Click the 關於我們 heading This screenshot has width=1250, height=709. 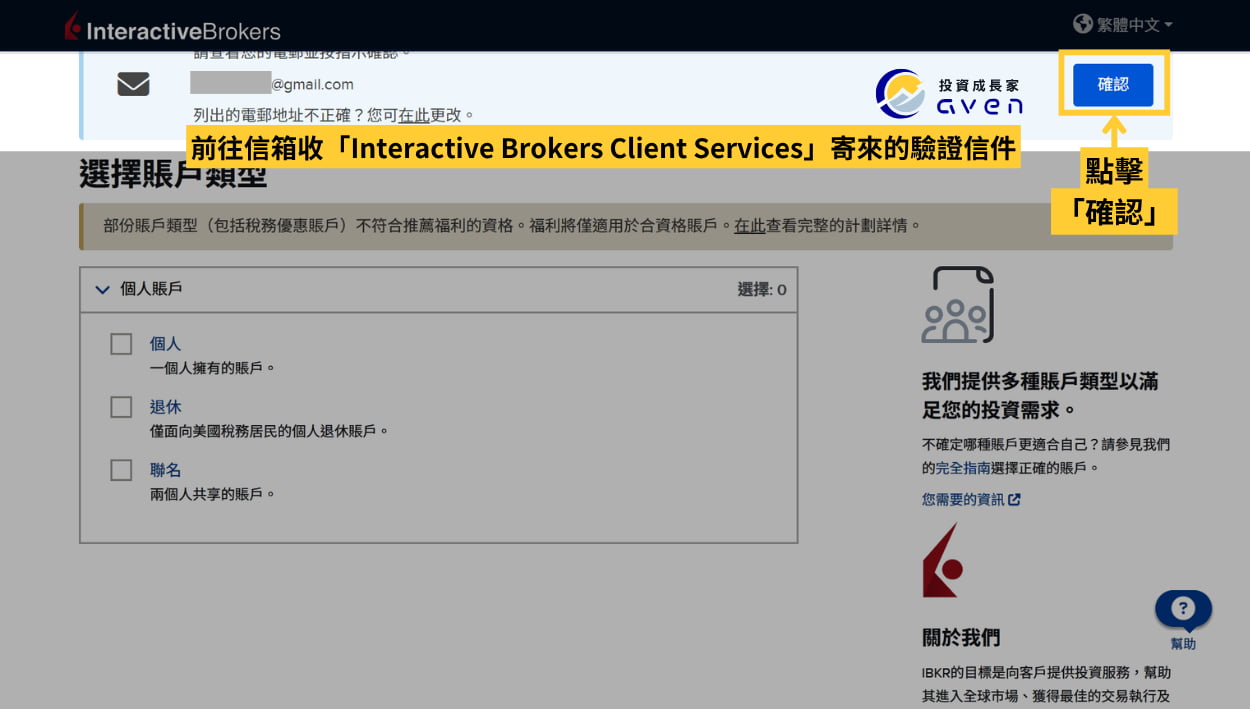(961, 638)
